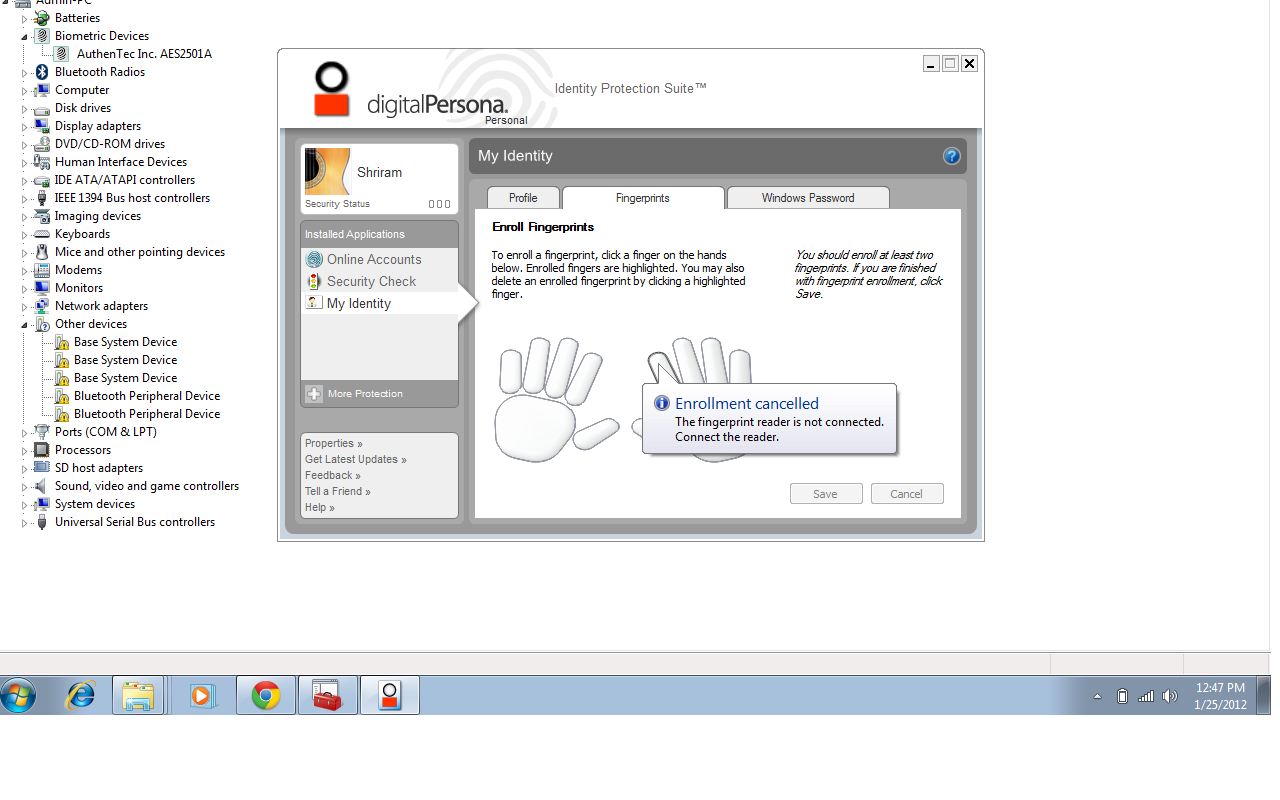
Task: Click Get Latest Updates link
Action: (x=356, y=459)
